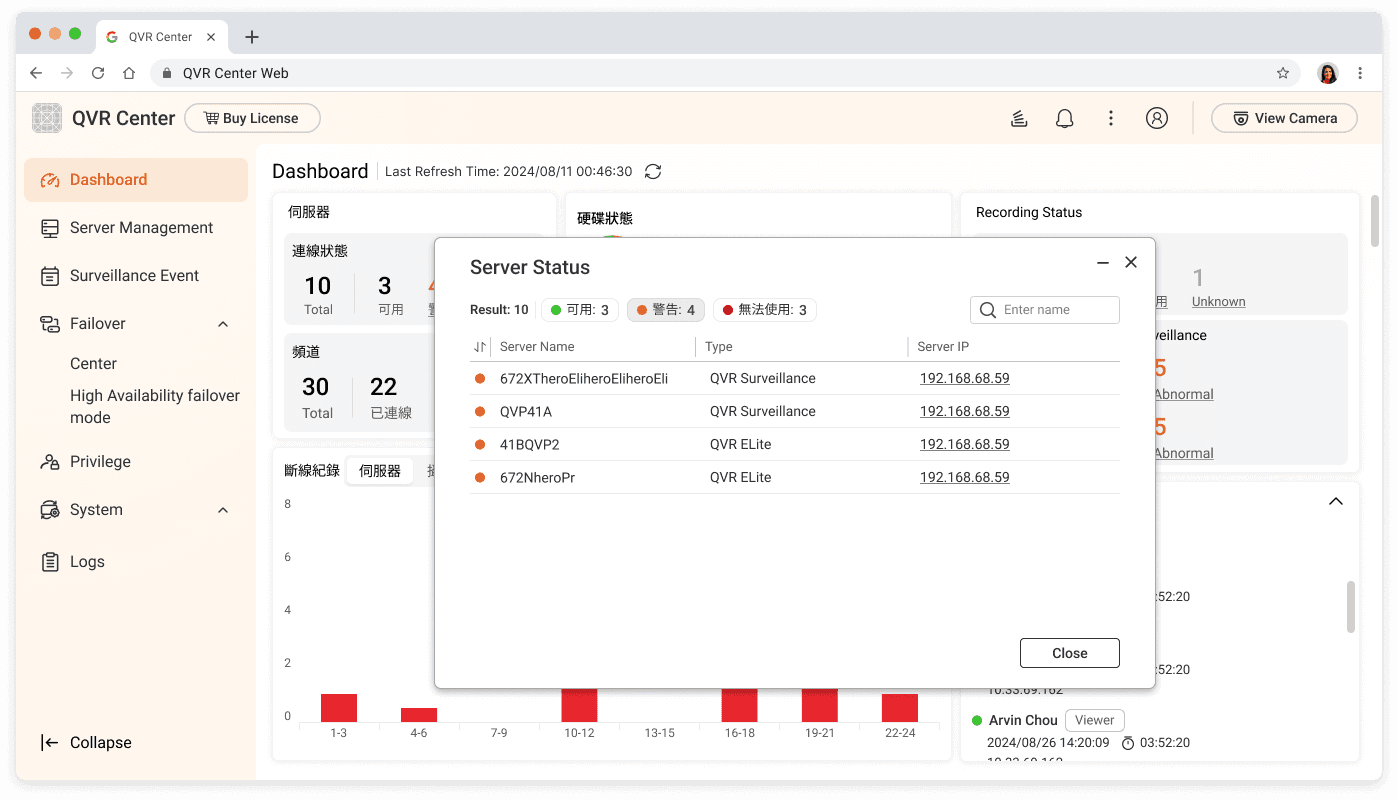Open the browser home icon
This screenshot has width=1398, height=800.
tap(129, 73)
